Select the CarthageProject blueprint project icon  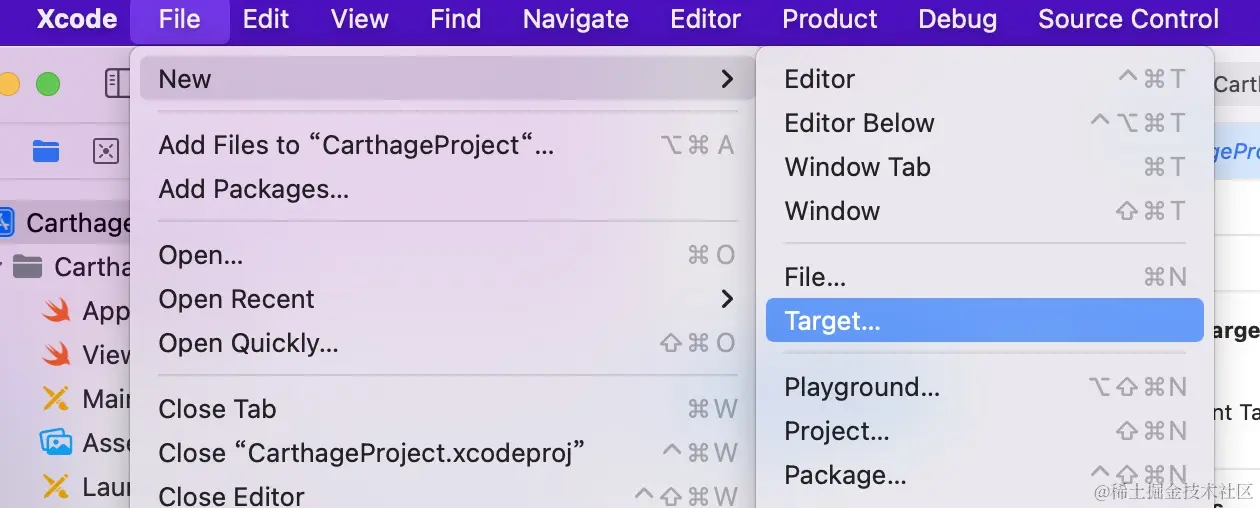pos(5,222)
